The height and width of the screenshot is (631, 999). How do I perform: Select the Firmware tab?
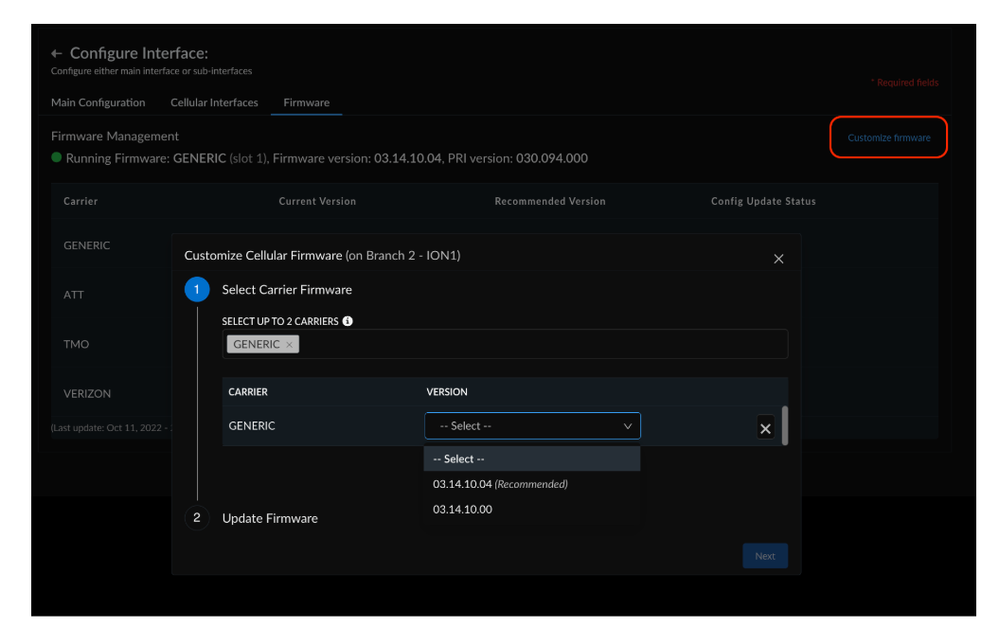(306, 103)
